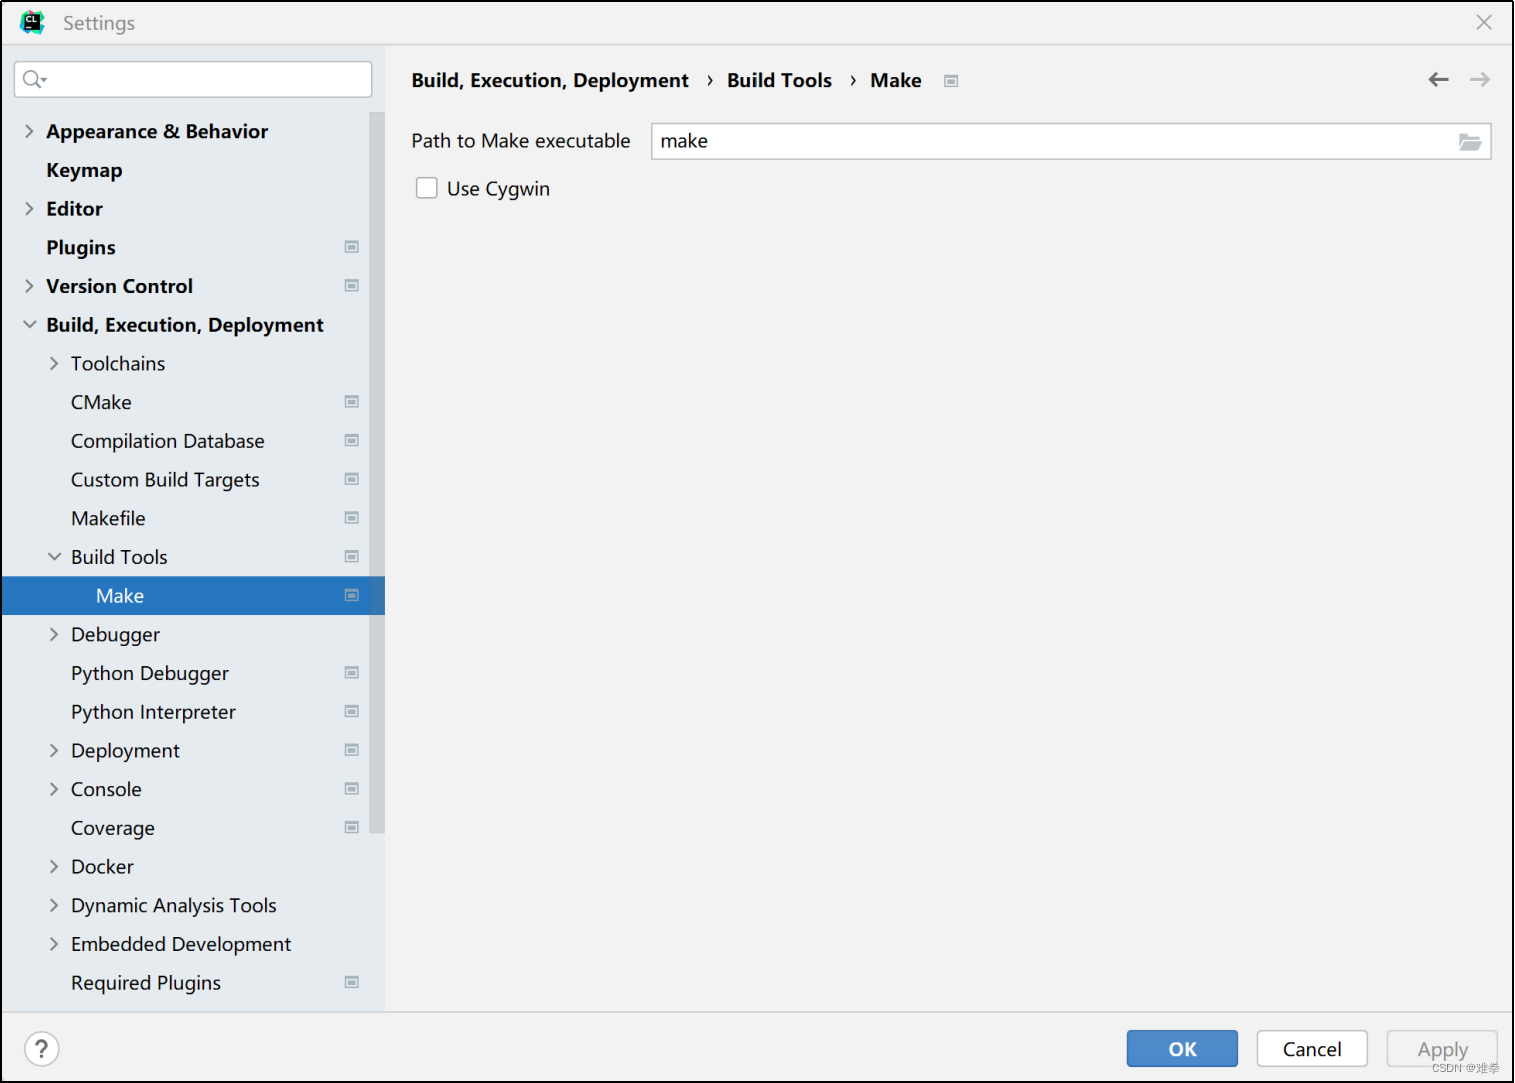Click the indicator icon next to Required Plugins
Viewport: 1515px width, 1083px height.
(352, 982)
